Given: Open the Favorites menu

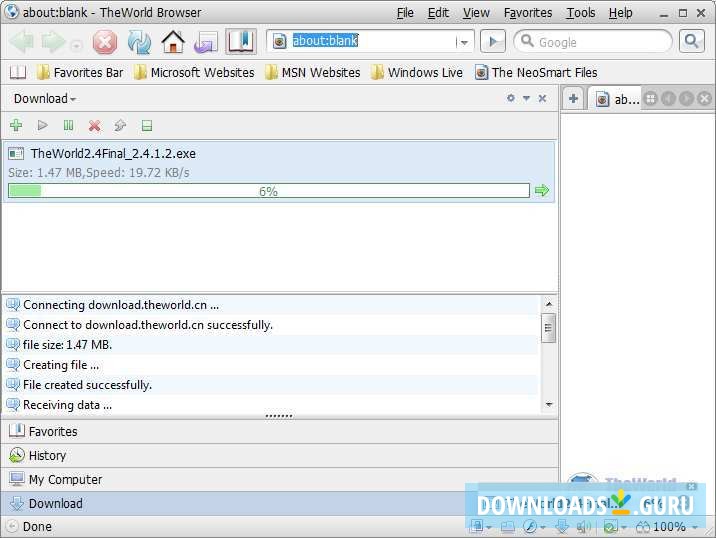Looking at the screenshot, I should (x=528, y=13).
